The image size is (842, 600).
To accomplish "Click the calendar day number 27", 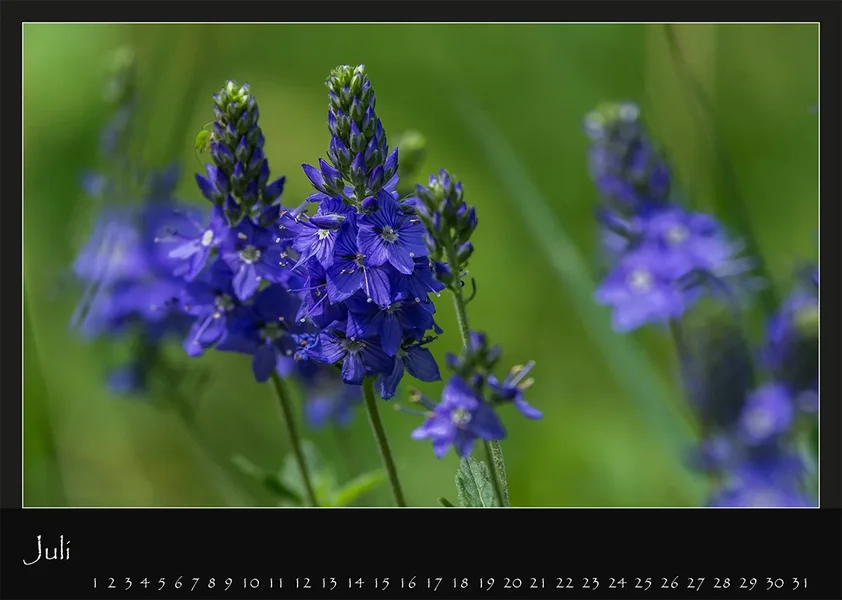I will (x=696, y=583).
